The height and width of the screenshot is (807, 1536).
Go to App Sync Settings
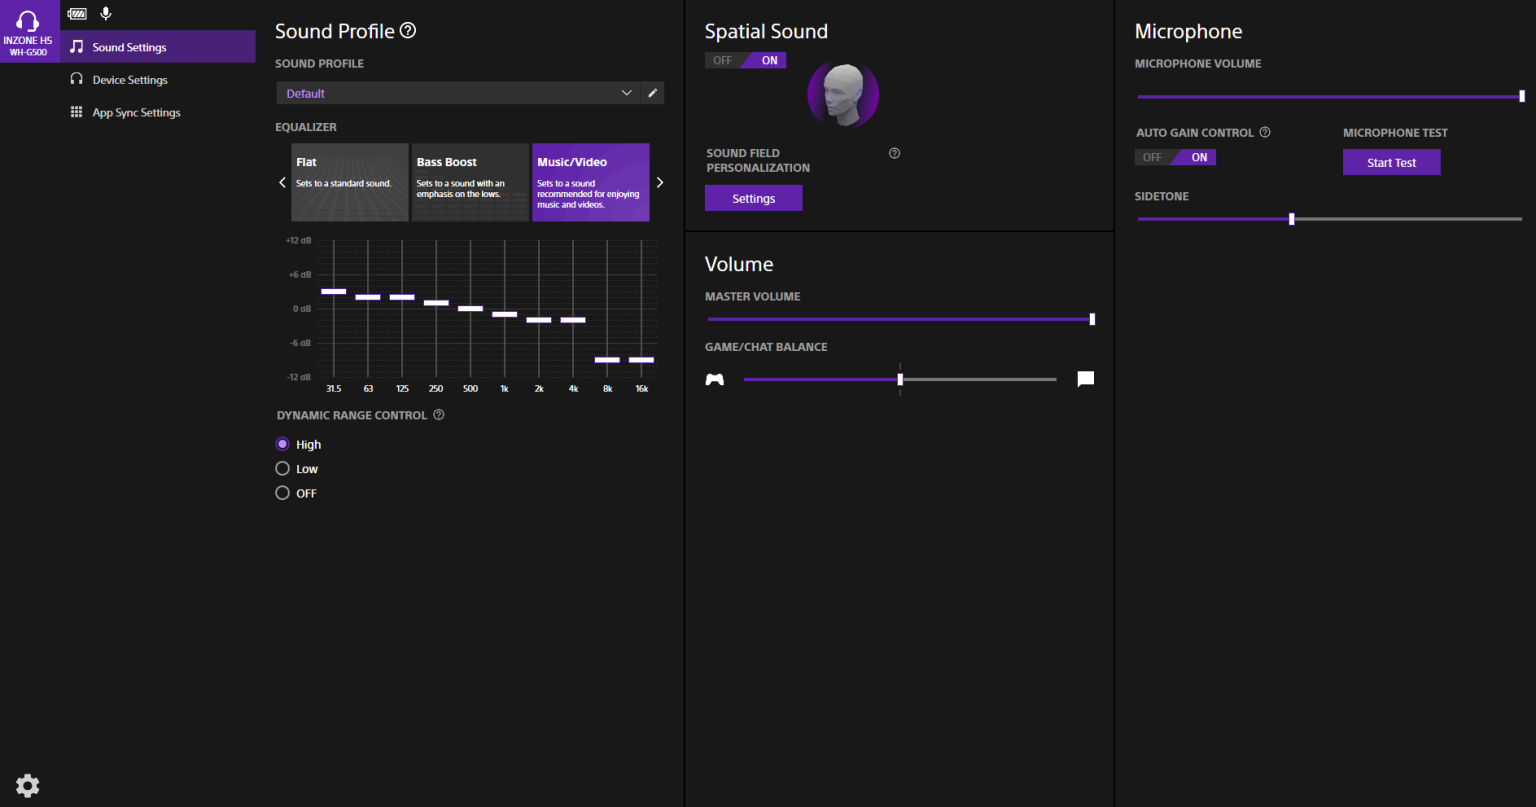(x=136, y=113)
